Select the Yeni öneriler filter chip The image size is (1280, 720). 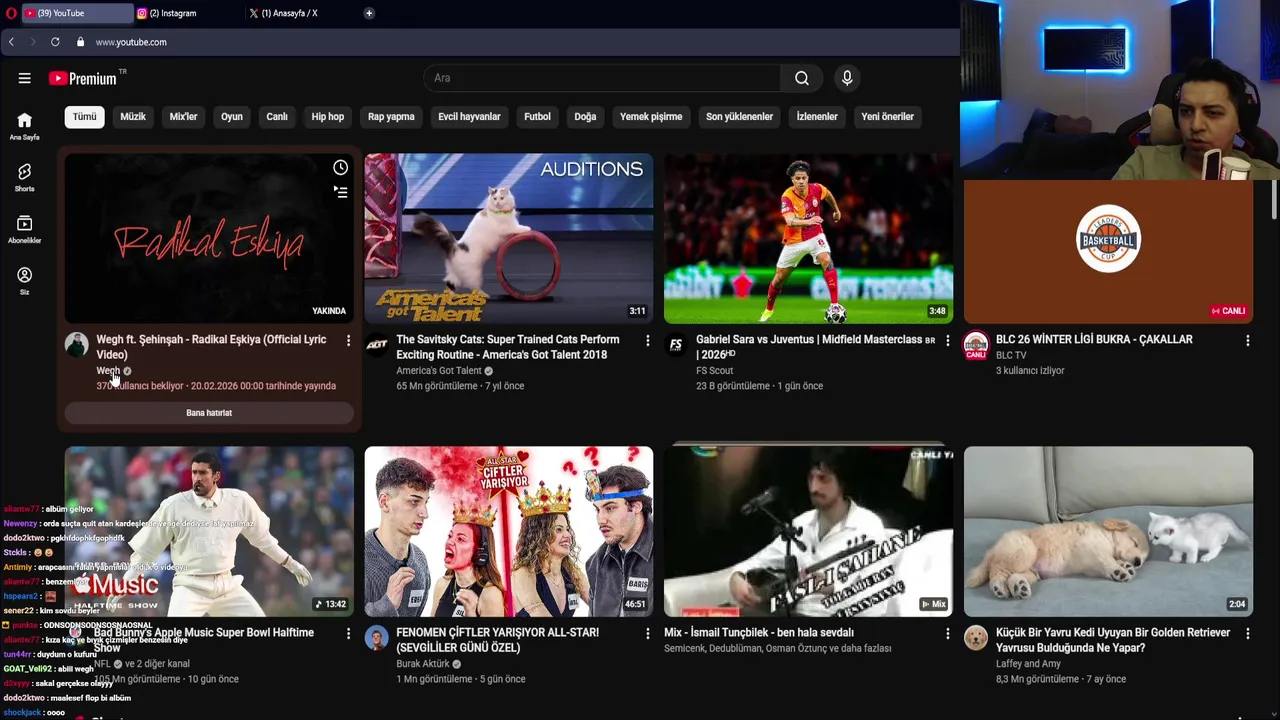pyautogui.click(x=888, y=117)
